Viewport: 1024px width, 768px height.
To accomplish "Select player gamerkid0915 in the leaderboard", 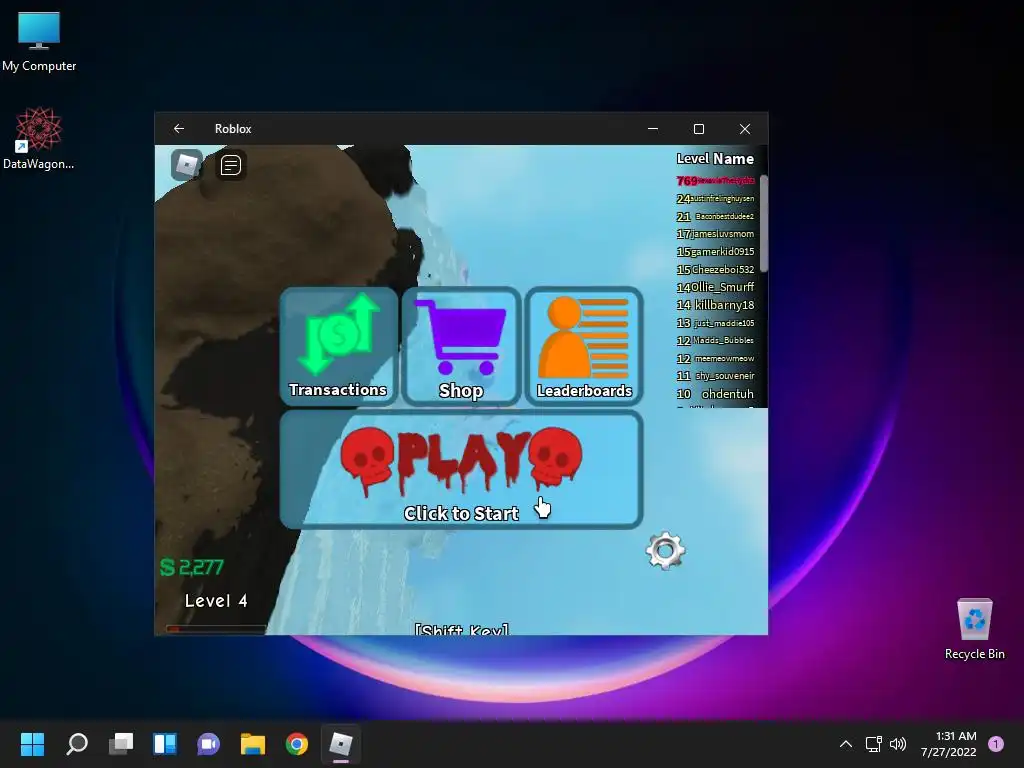I will point(715,251).
